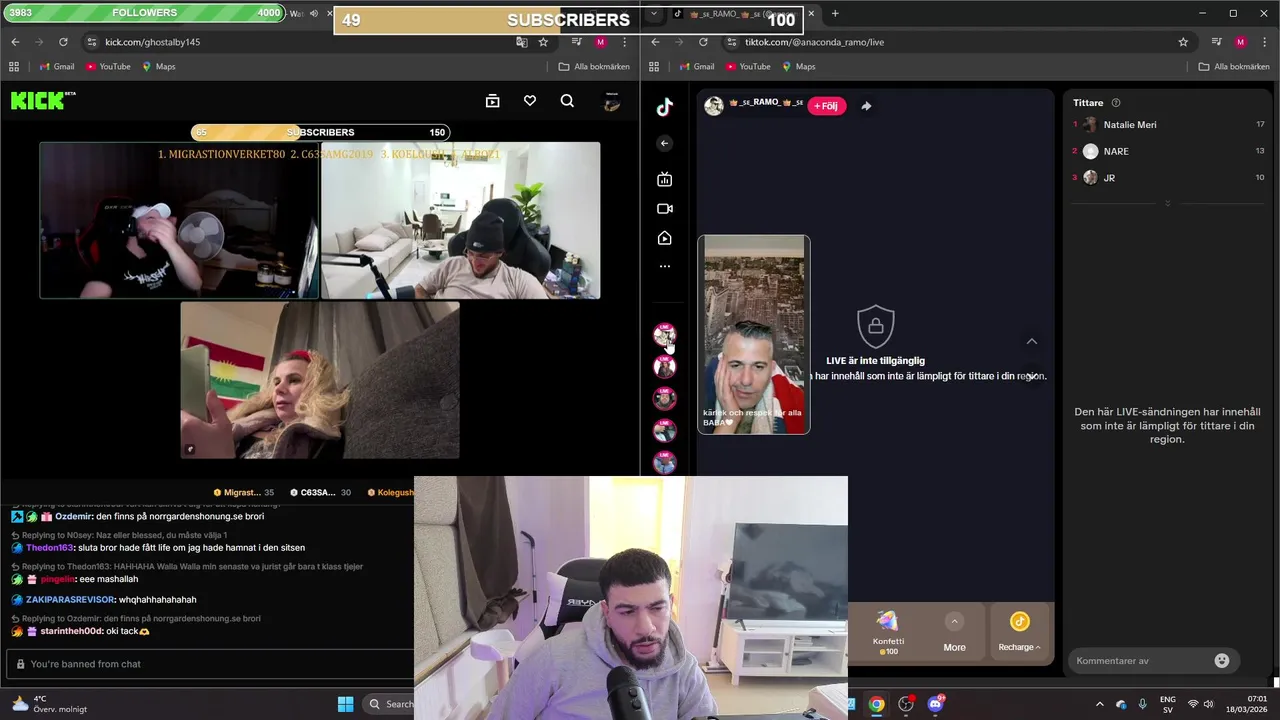Mute the Kick tab audio icon
Screen dimensions: 1280x720
pyautogui.click(x=314, y=14)
